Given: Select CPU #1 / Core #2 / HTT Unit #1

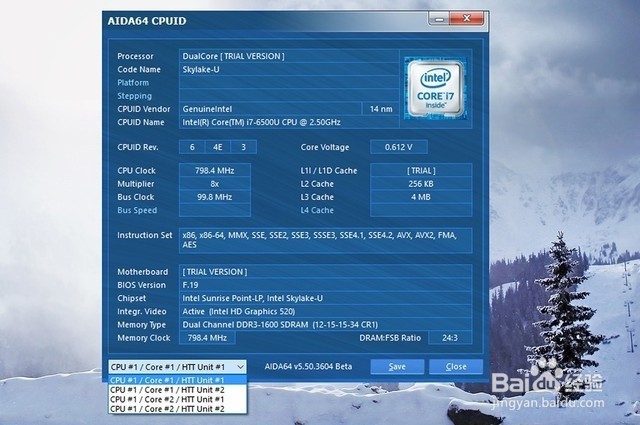Looking at the screenshot, I should (178, 399).
